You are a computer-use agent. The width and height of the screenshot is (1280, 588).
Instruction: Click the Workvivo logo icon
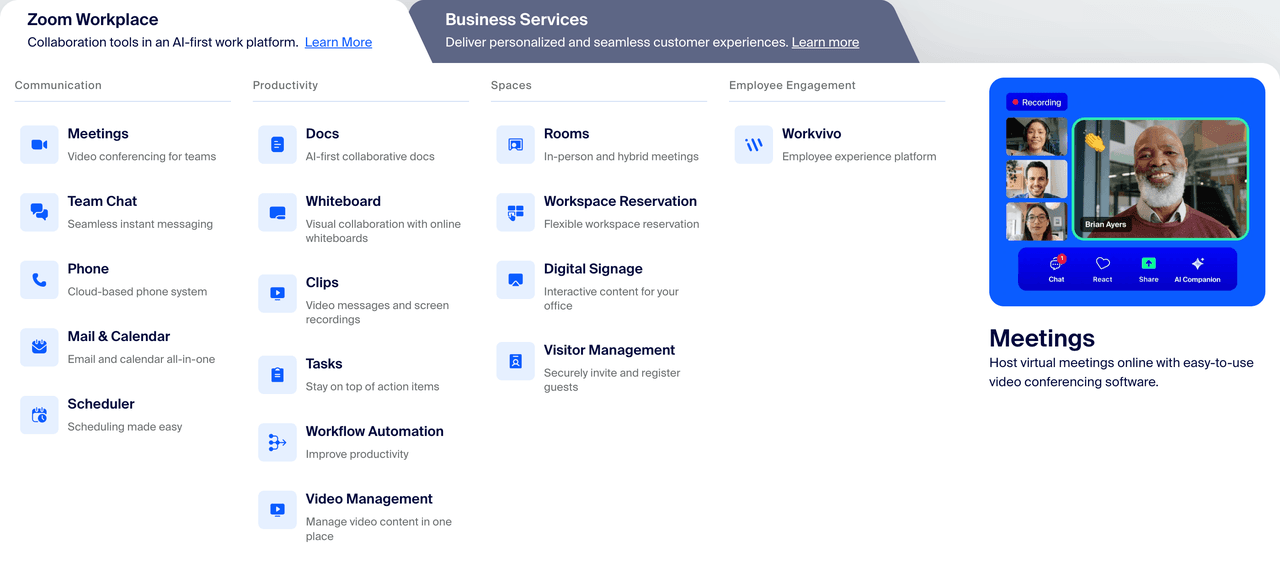coord(753,145)
